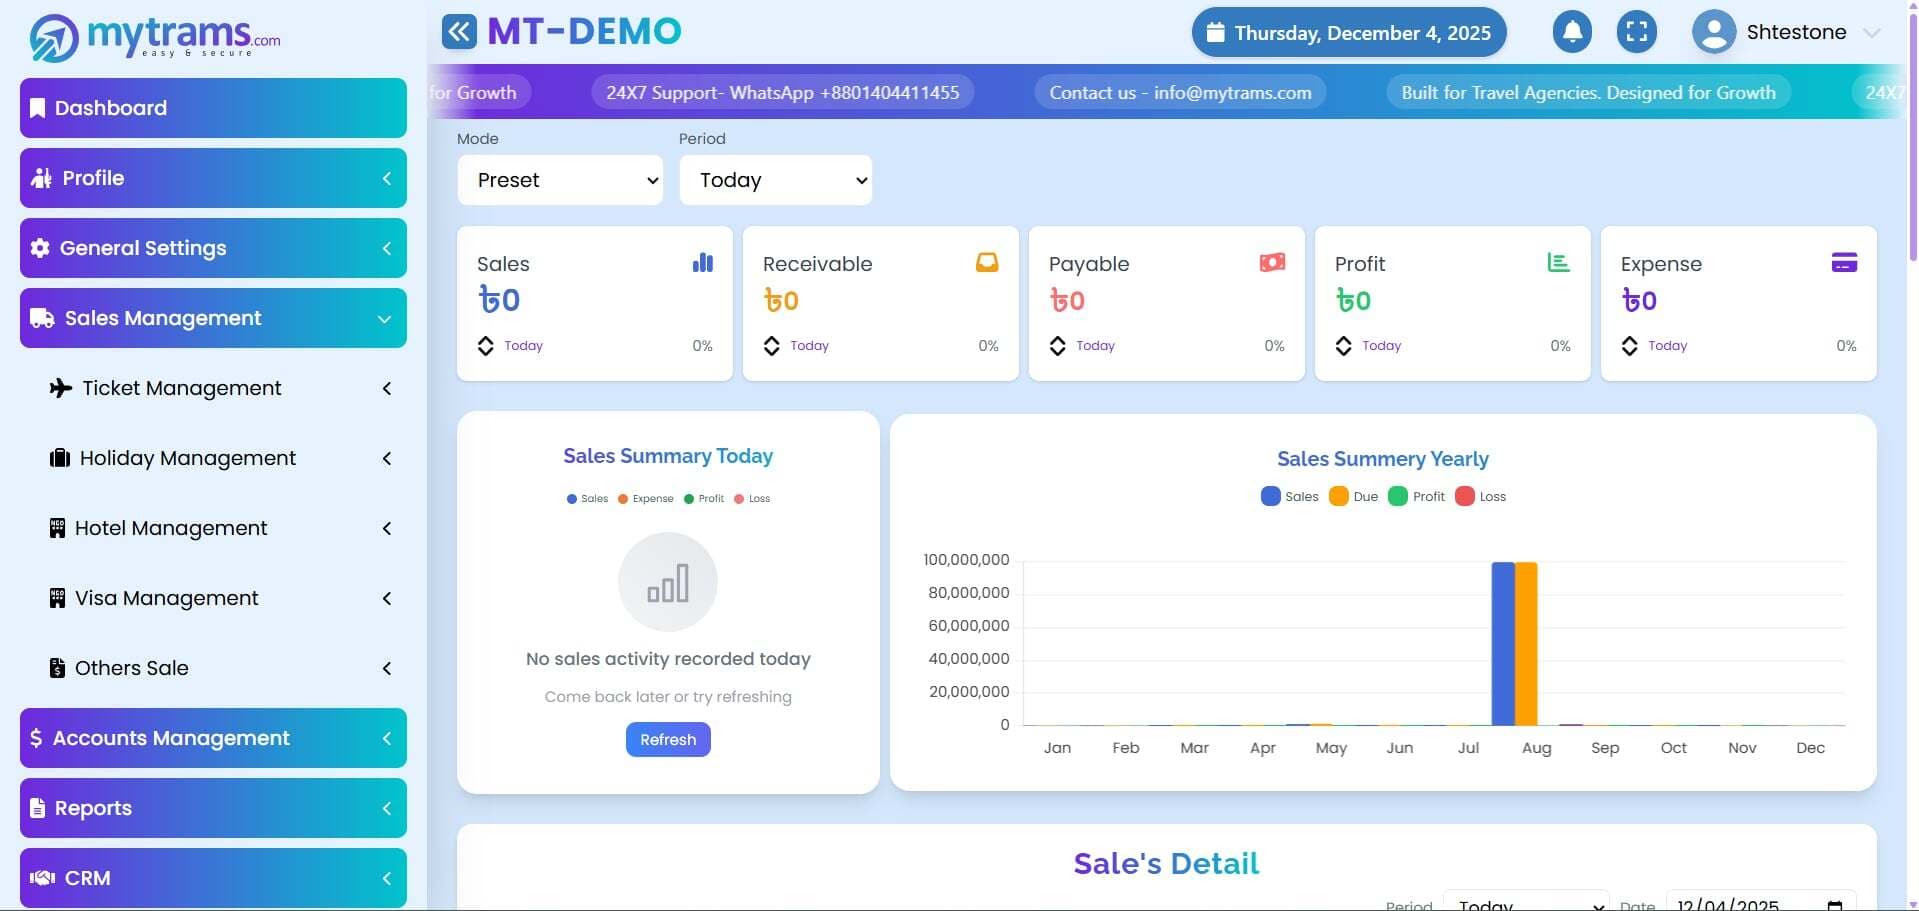Open the Mode dropdown showing Preset

pyautogui.click(x=560, y=180)
